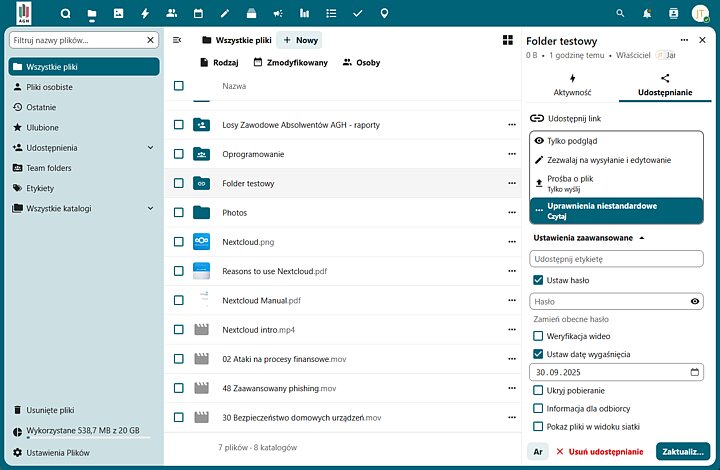The image size is (720, 470).
Task: Open the search magnifier in top bar
Action: 620,14
